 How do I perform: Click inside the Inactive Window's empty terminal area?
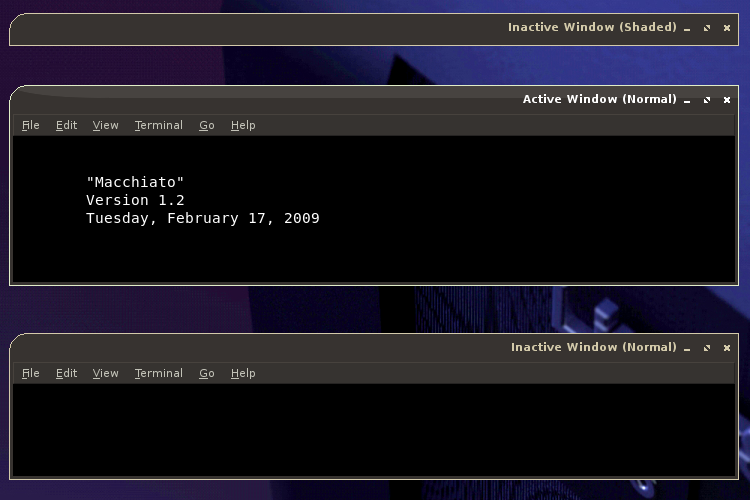coord(374,430)
